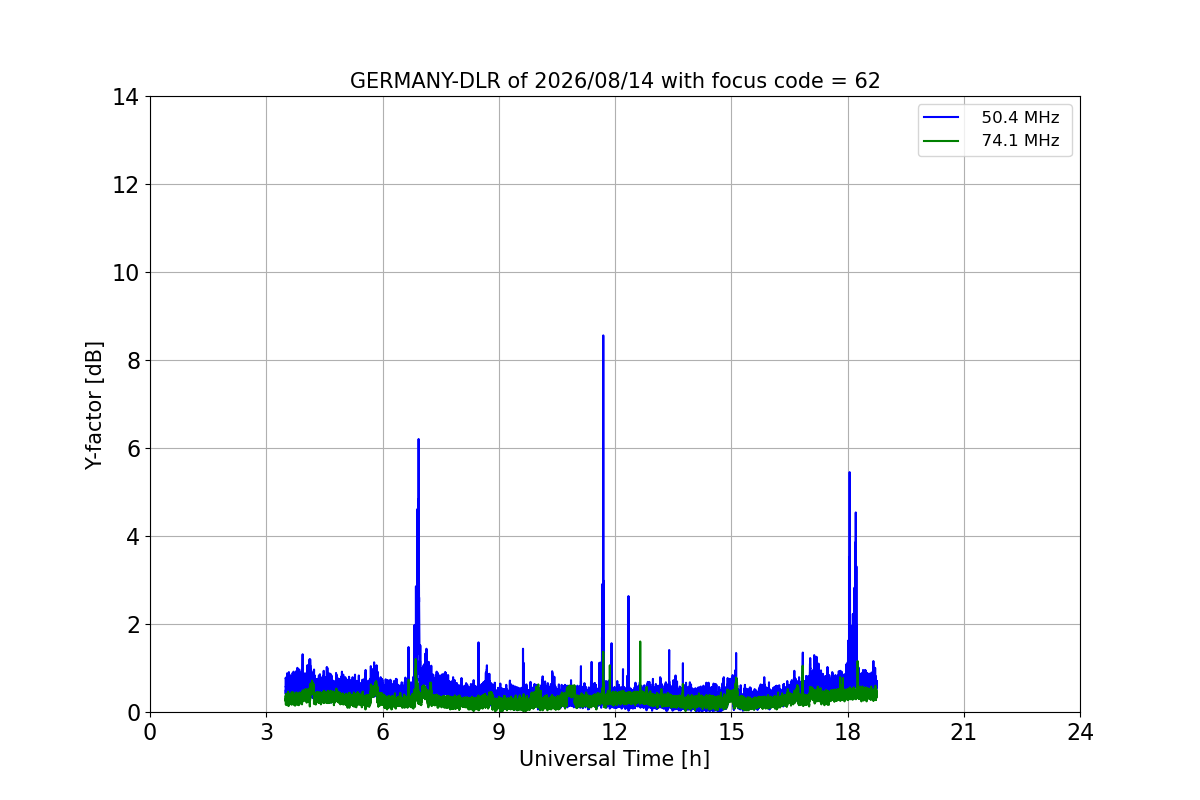
Task: Click the tallest blue peak near 12 h
Action: [603, 337]
